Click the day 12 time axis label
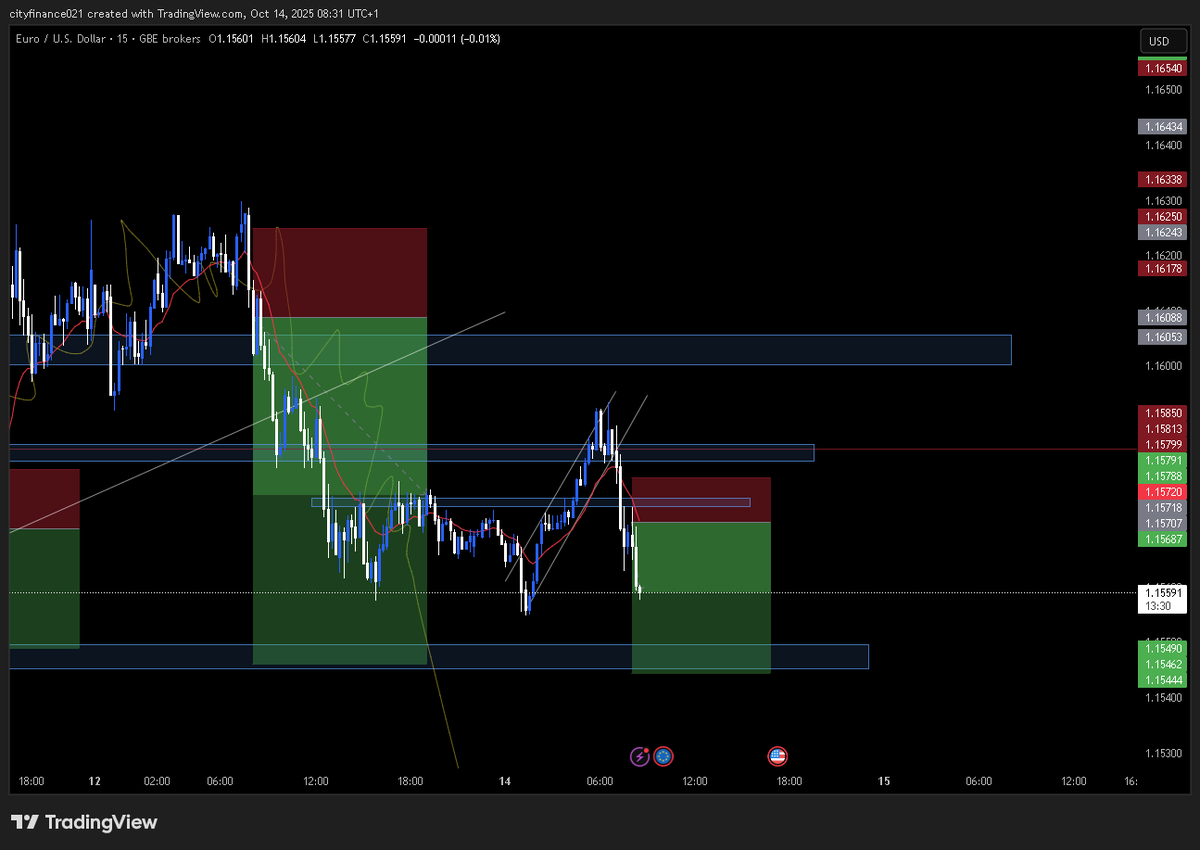This screenshot has height=850, width=1200. 94,781
